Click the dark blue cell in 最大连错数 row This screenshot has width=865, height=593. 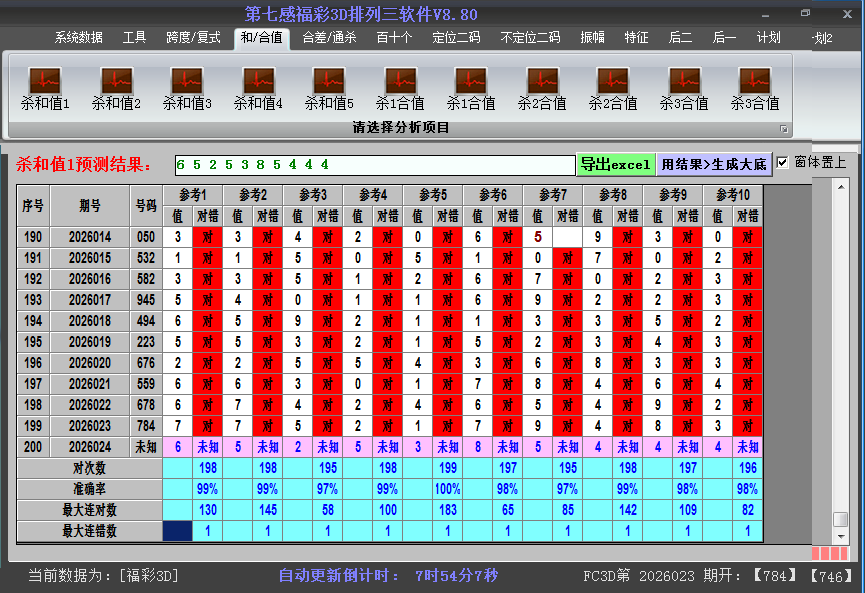(178, 531)
